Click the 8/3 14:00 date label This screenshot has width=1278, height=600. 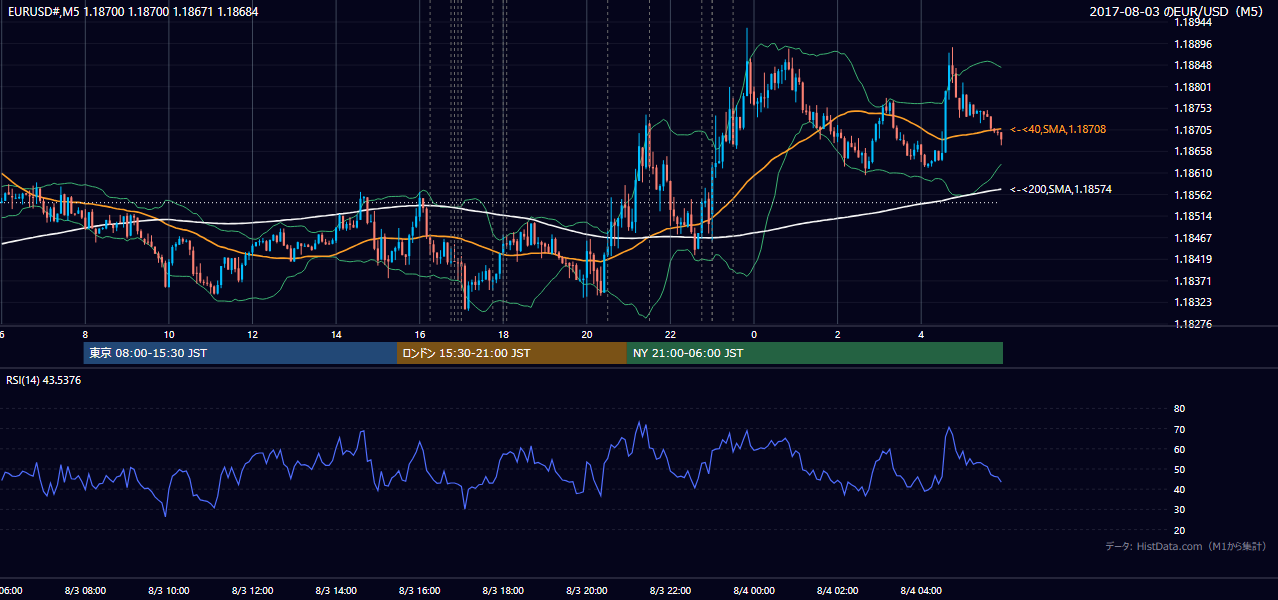[x=337, y=591]
